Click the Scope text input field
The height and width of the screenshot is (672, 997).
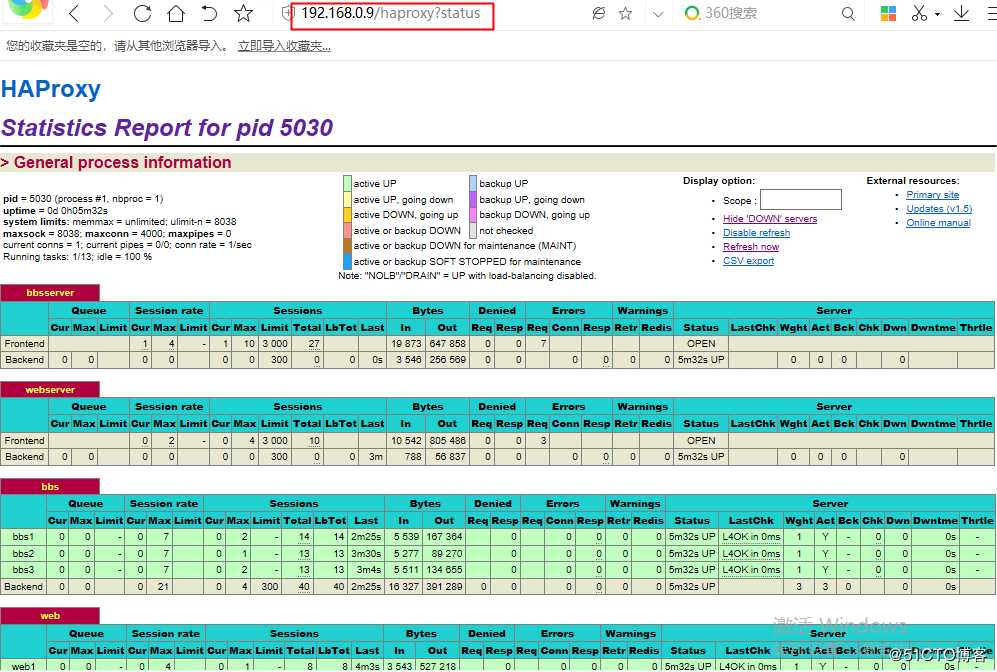[x=801, y=200]
